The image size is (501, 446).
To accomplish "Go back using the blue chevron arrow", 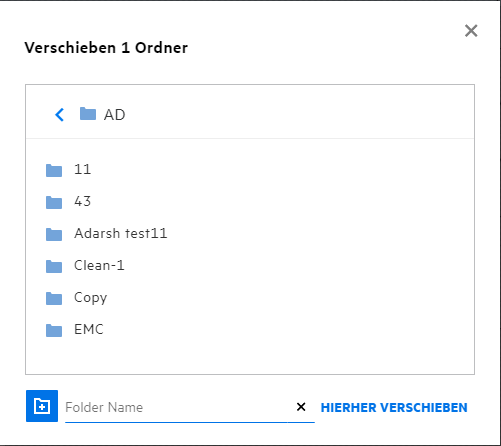I will (60, 115).
